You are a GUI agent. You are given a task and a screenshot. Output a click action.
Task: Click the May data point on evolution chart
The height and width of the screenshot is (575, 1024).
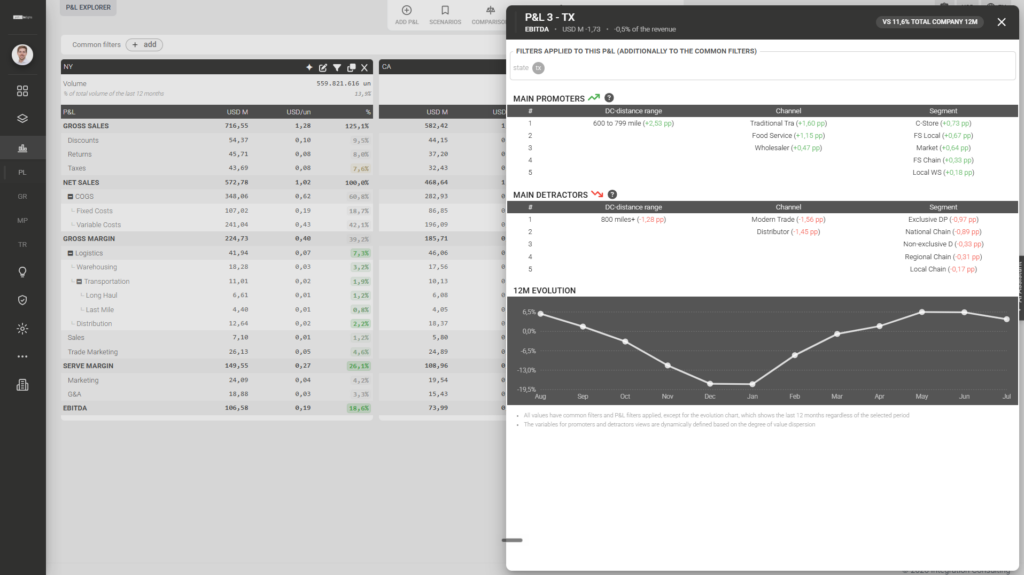921,312
